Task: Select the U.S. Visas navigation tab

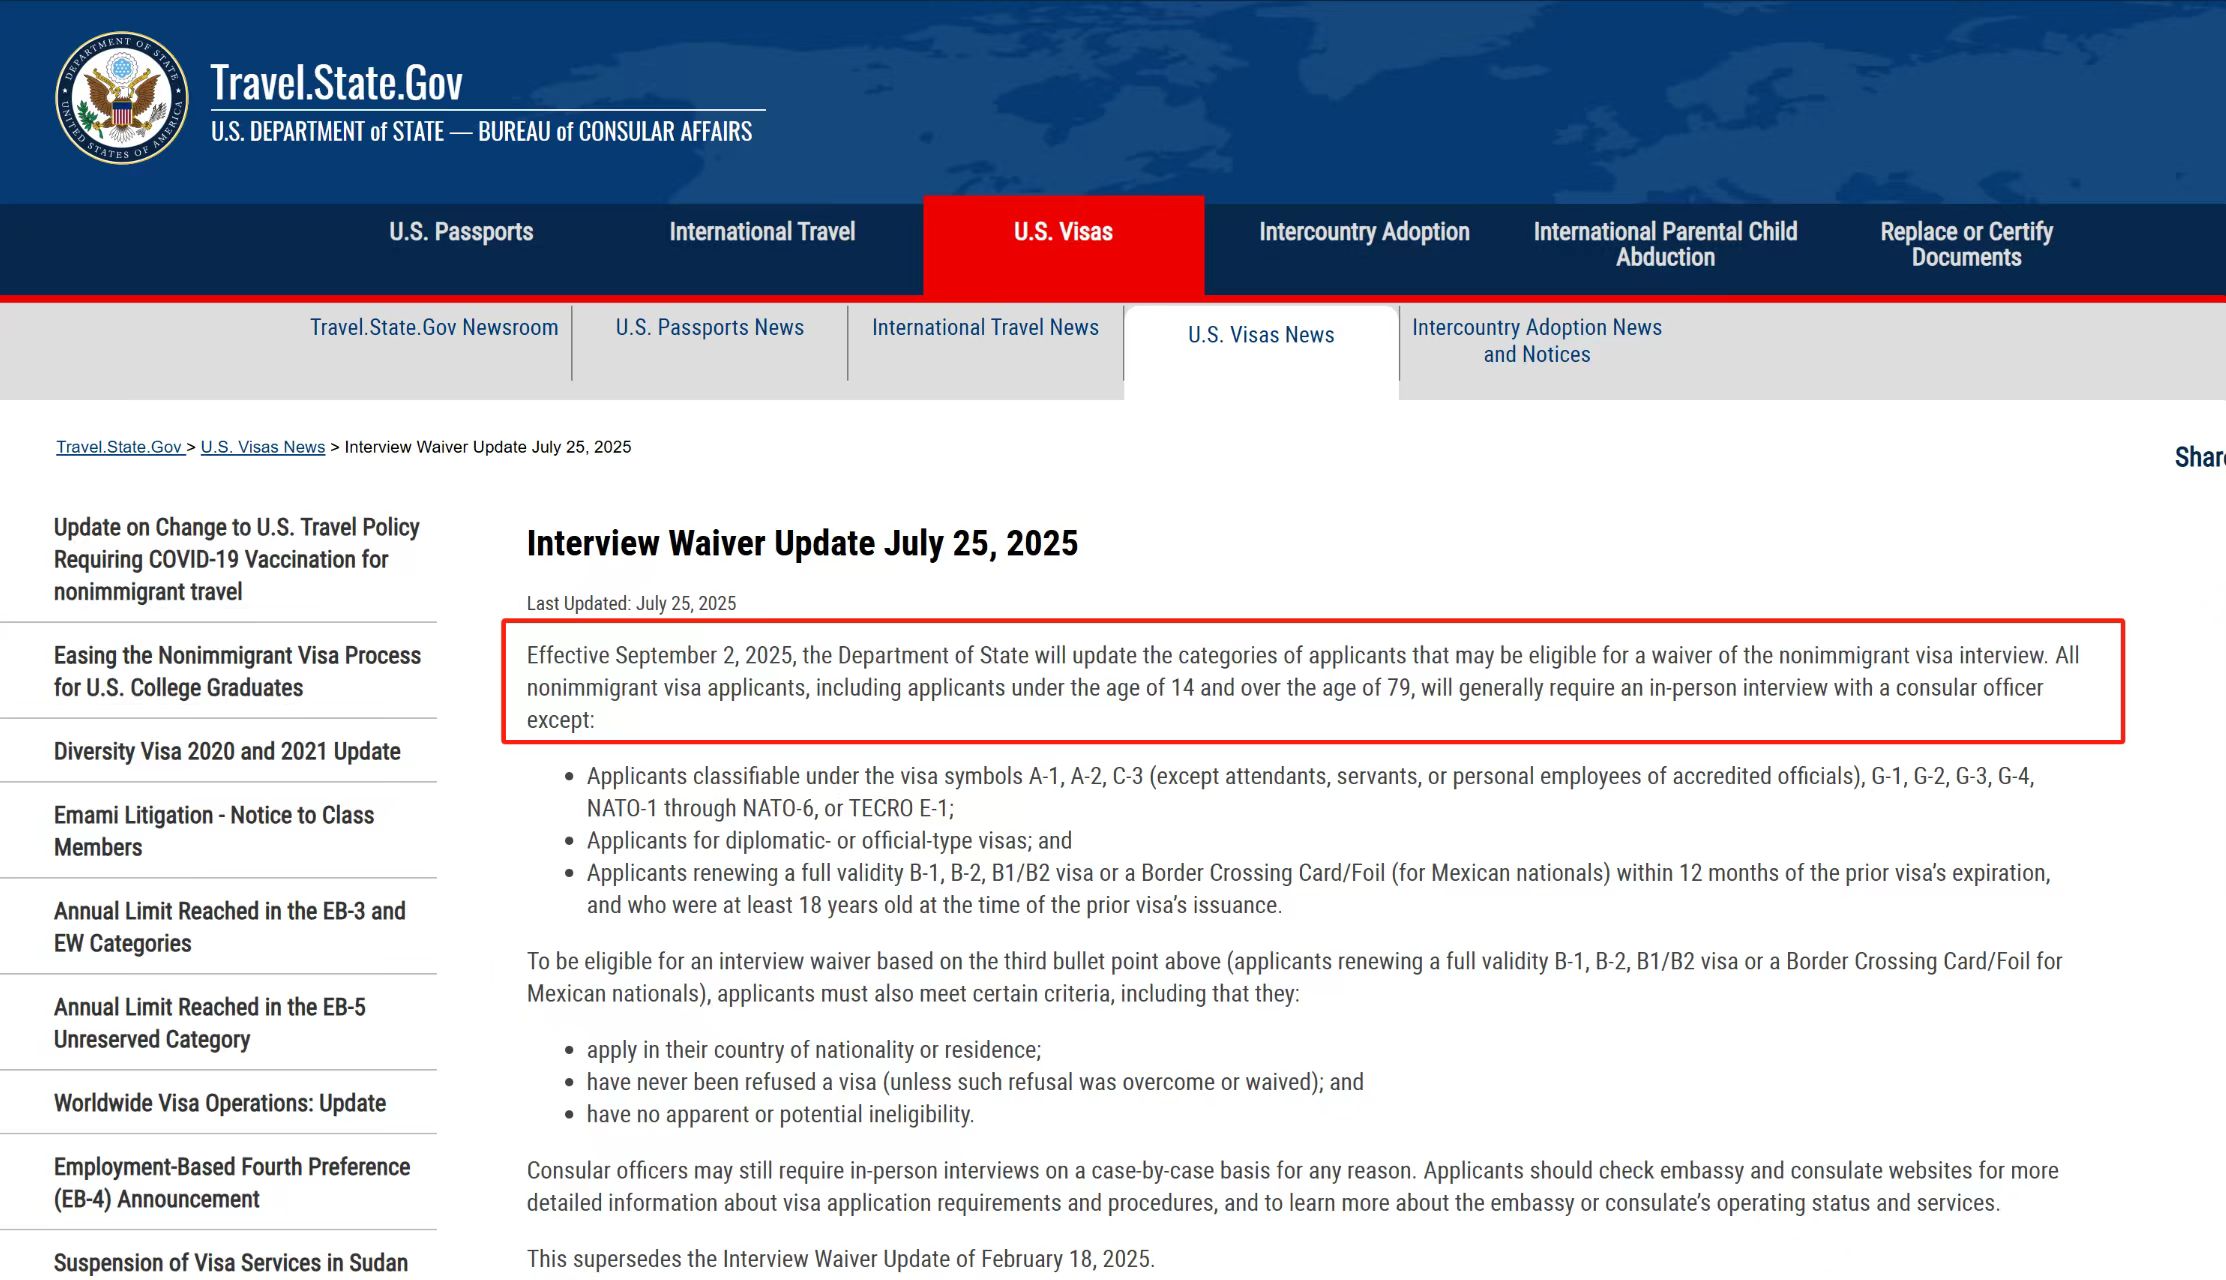Action: 1063,232
